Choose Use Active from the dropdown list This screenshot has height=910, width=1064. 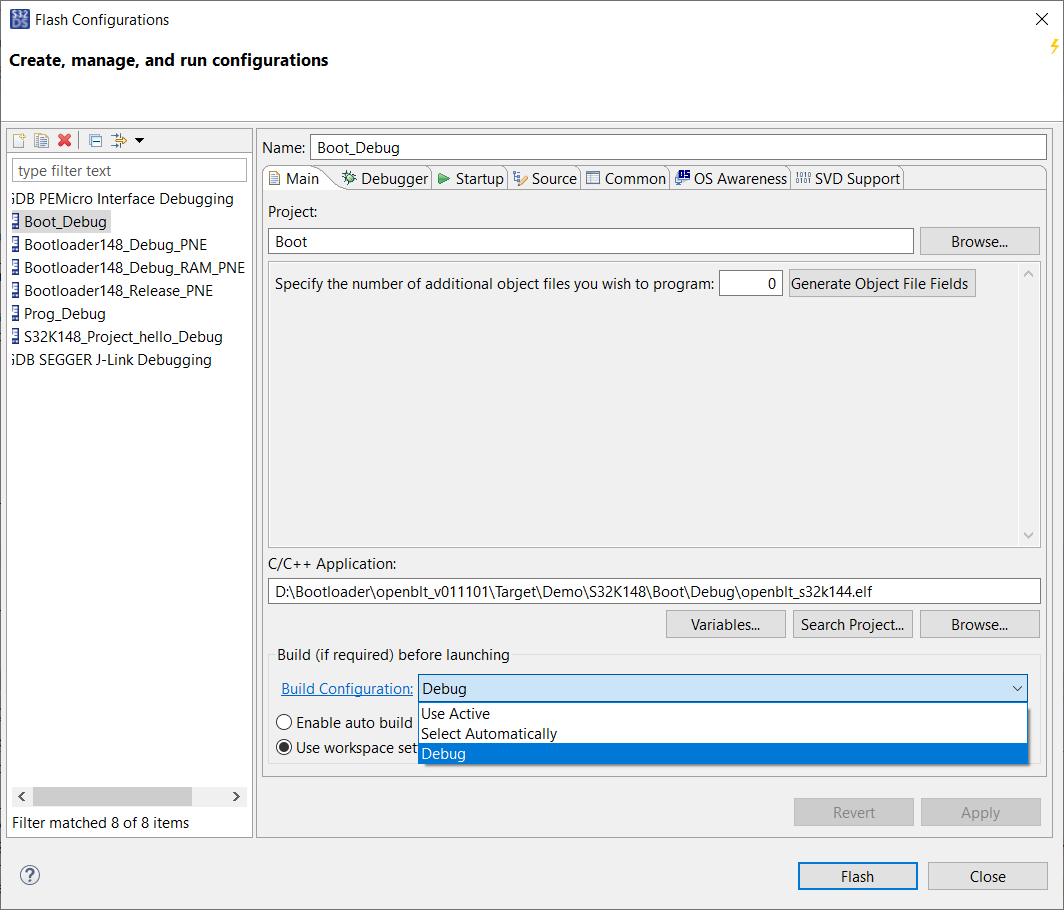click(x=455, y=714)
